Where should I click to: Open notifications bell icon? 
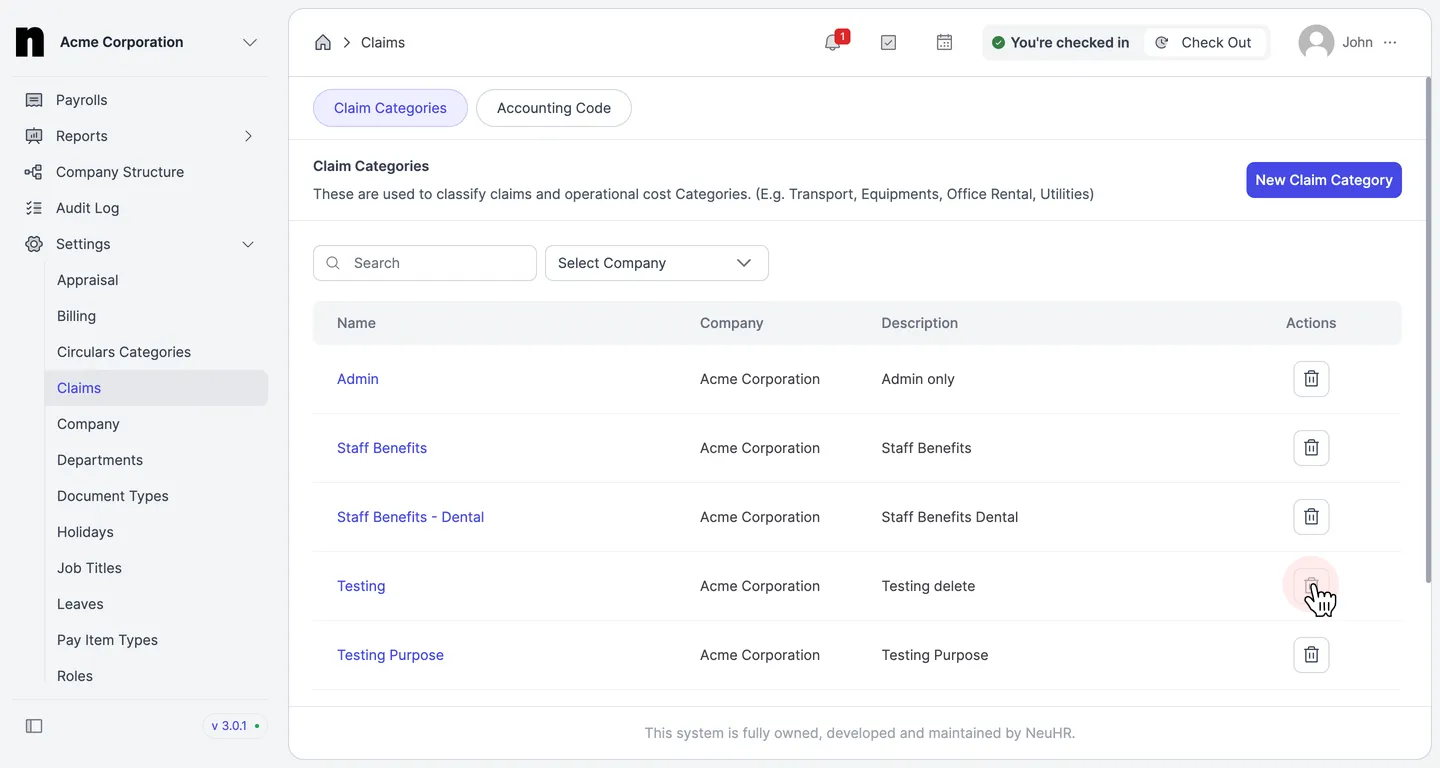[833, 42]
